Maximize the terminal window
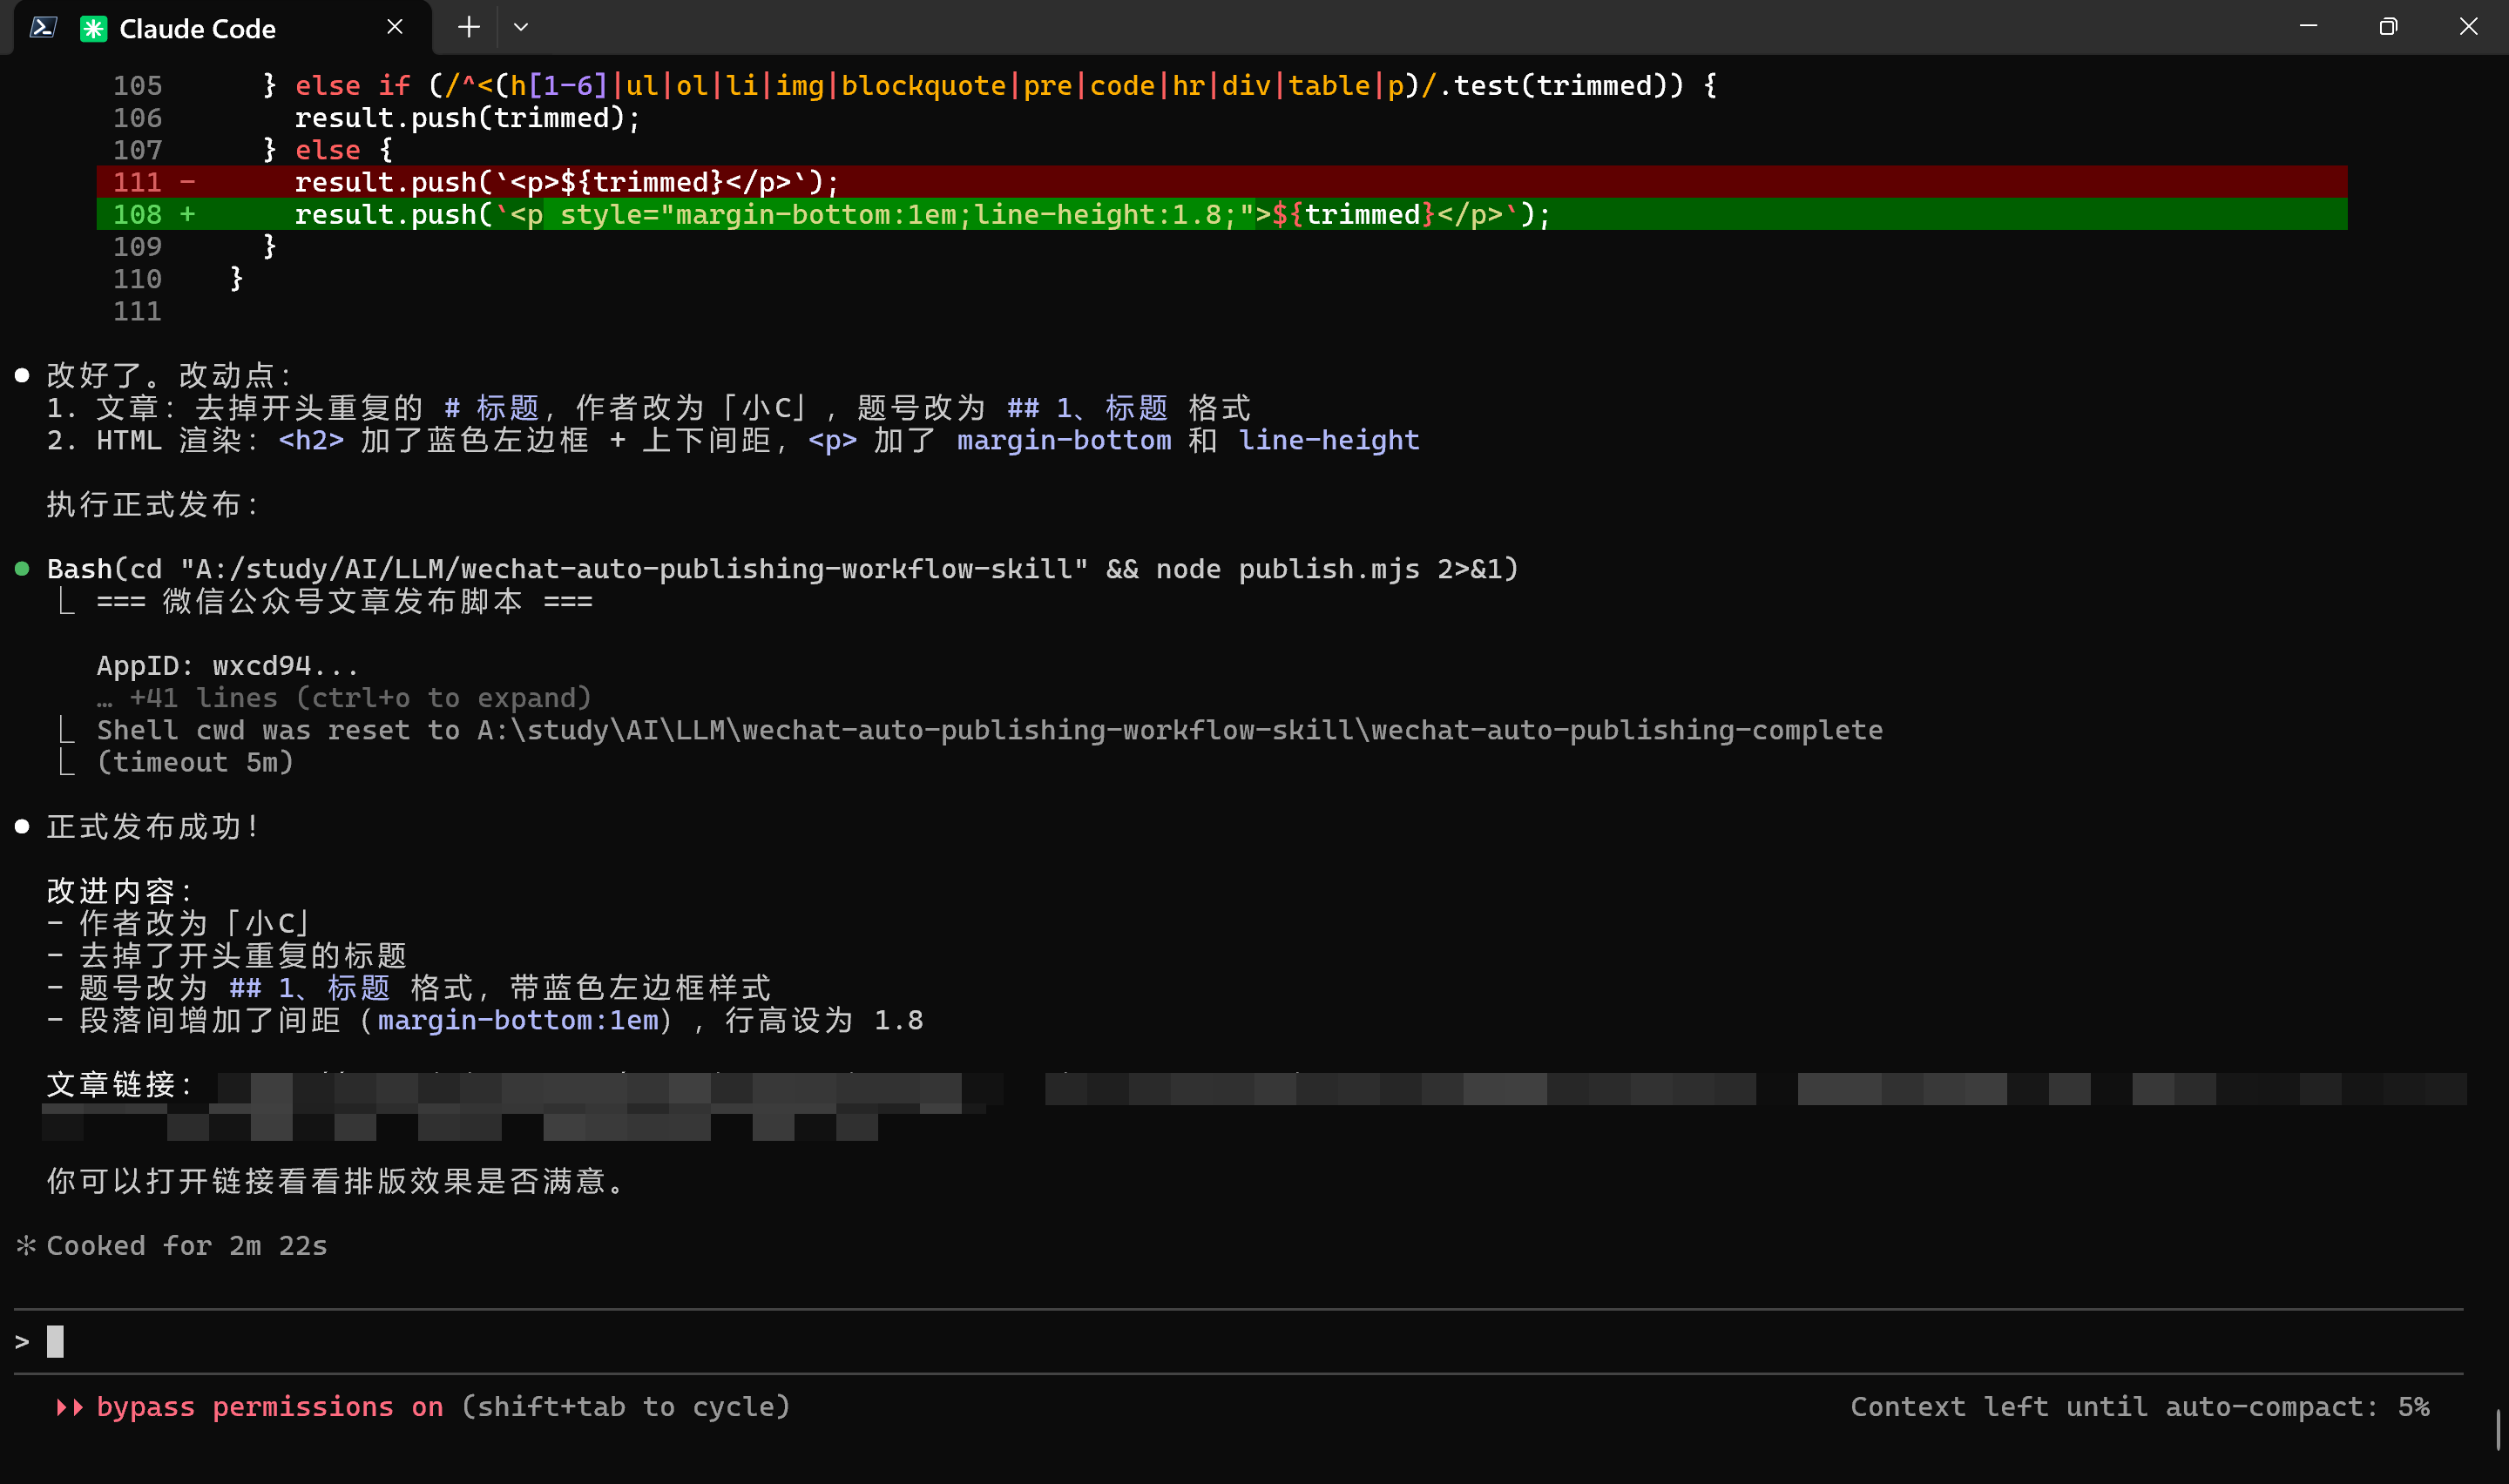Viewport: 2509px width, 1484px height. click(2388, 27)
